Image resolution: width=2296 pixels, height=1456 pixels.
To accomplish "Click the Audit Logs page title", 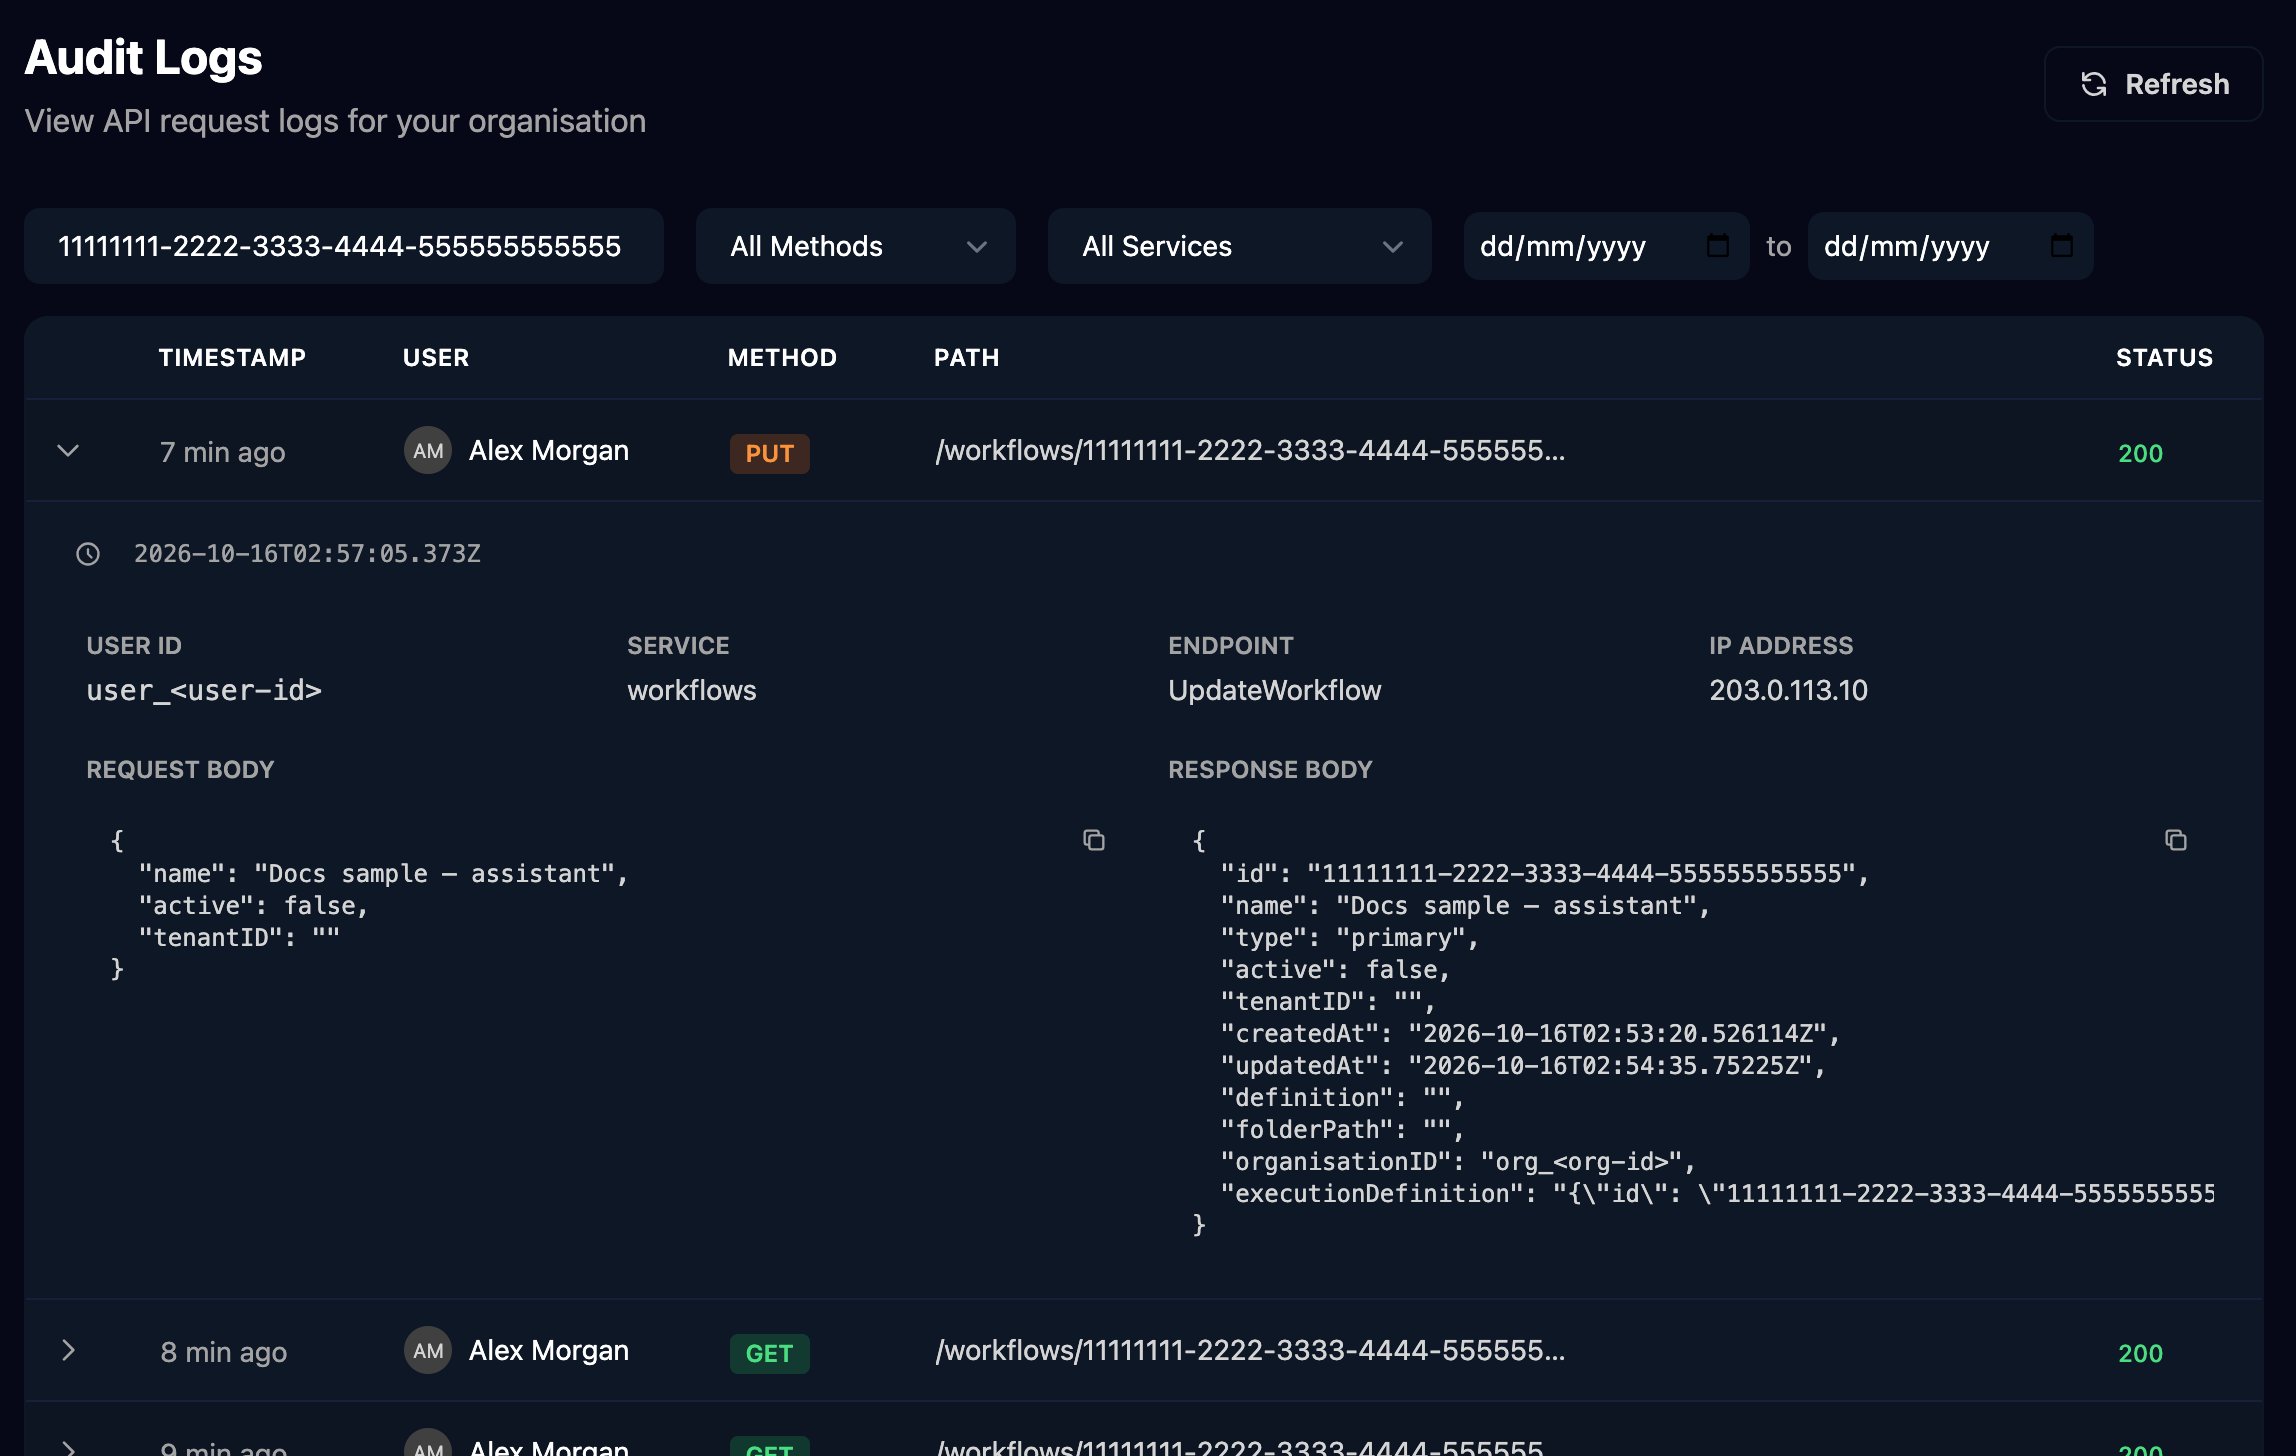I will pyautogui.click(x=143, y=58).
